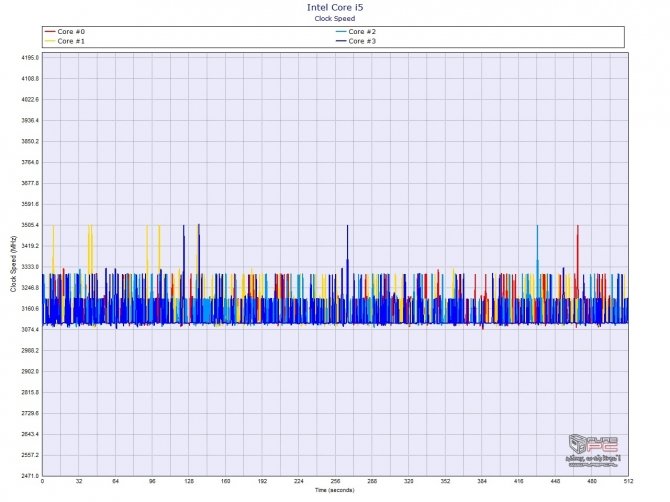670x502 pixels.
Task: Select the red Core #0 legend line
Action: click(x=50, y=32)
